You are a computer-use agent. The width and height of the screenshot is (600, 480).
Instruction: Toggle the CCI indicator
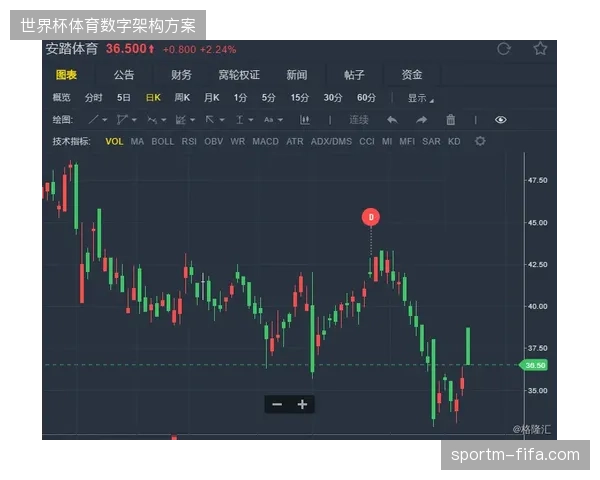click(x=367, y=142)
